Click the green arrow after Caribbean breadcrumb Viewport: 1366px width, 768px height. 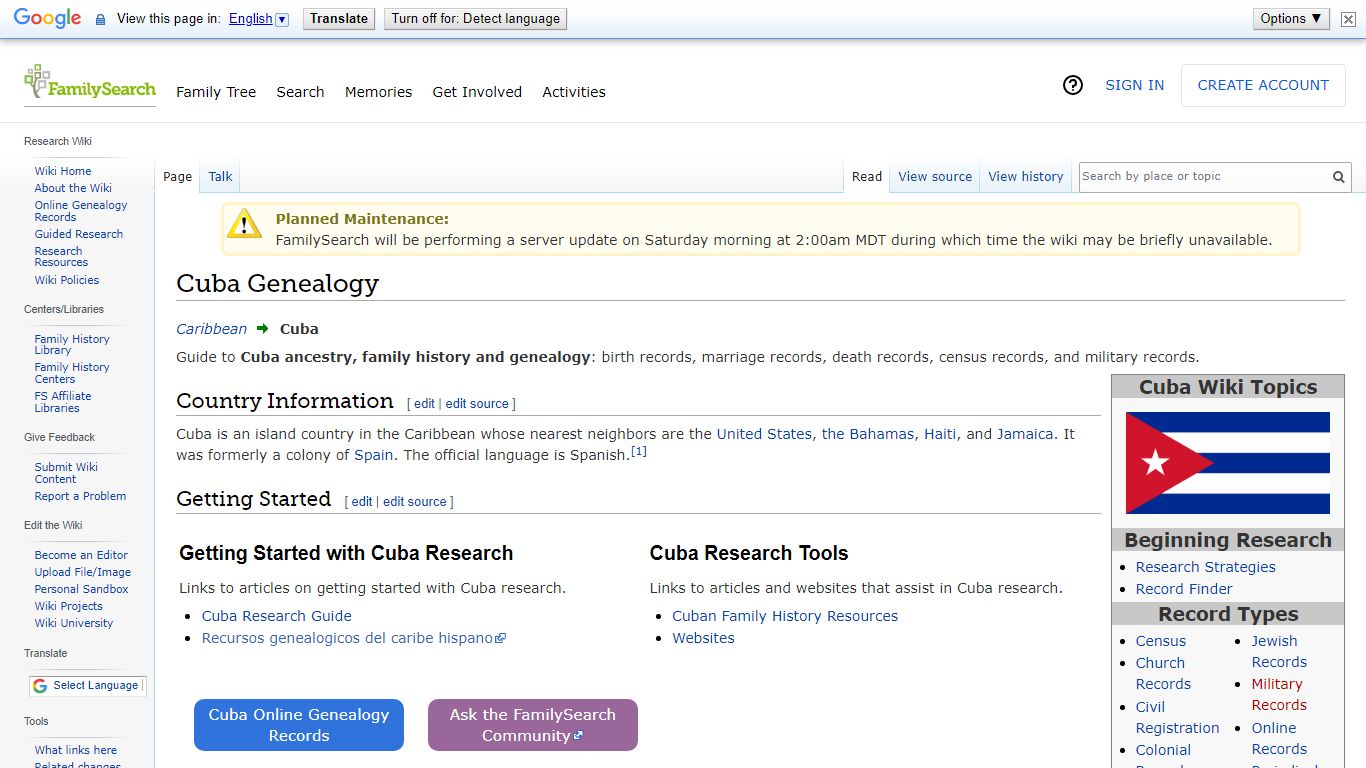pos(263,328)
